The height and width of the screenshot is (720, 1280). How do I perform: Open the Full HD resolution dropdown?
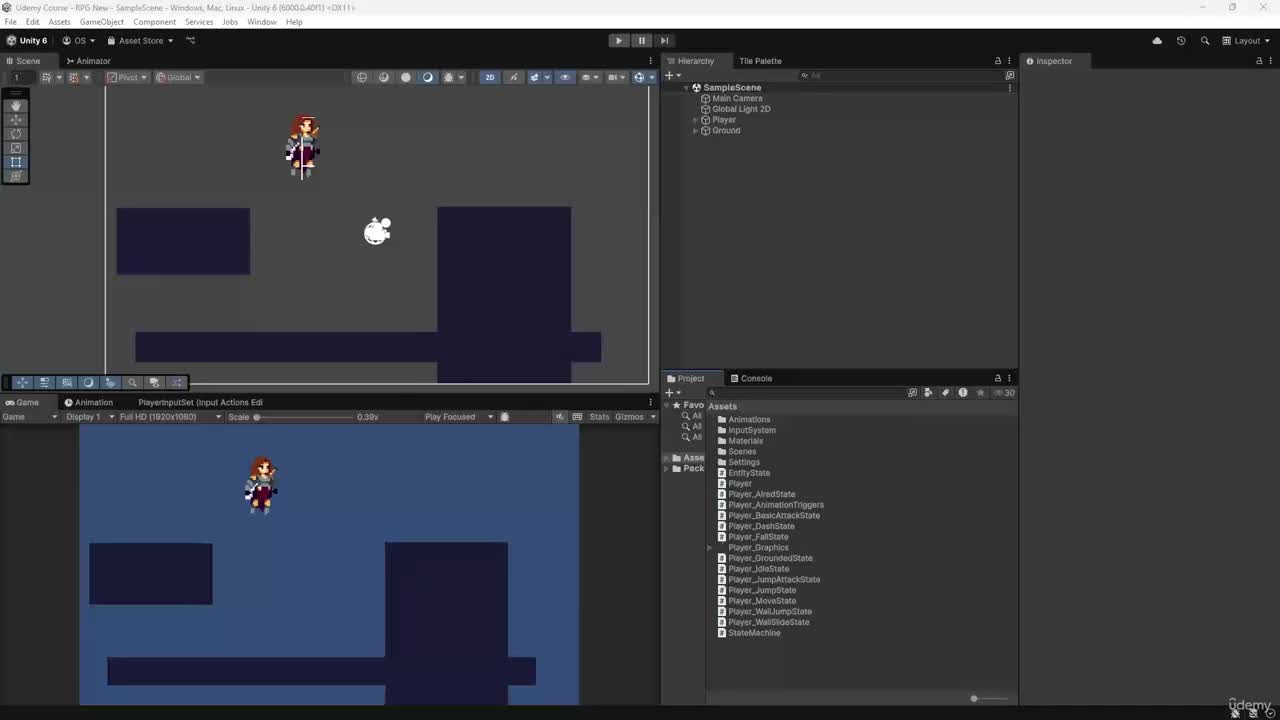(x=170, y=417)
